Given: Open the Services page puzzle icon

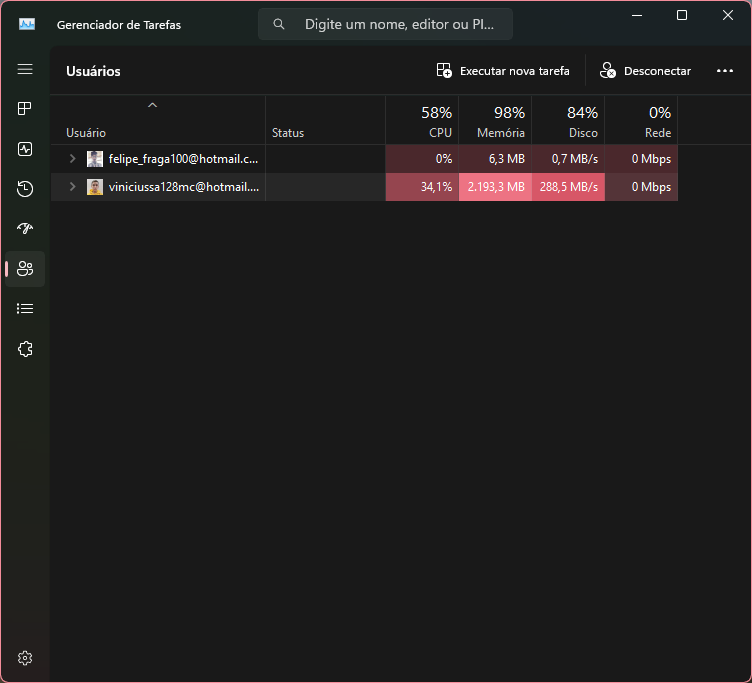Looking at the screenshot, I should (x=25, y=349).
